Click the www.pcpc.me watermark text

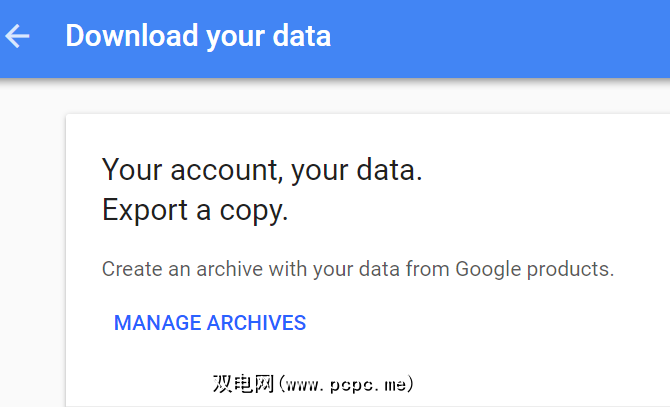pyautogui.click(x=348, y=383)
